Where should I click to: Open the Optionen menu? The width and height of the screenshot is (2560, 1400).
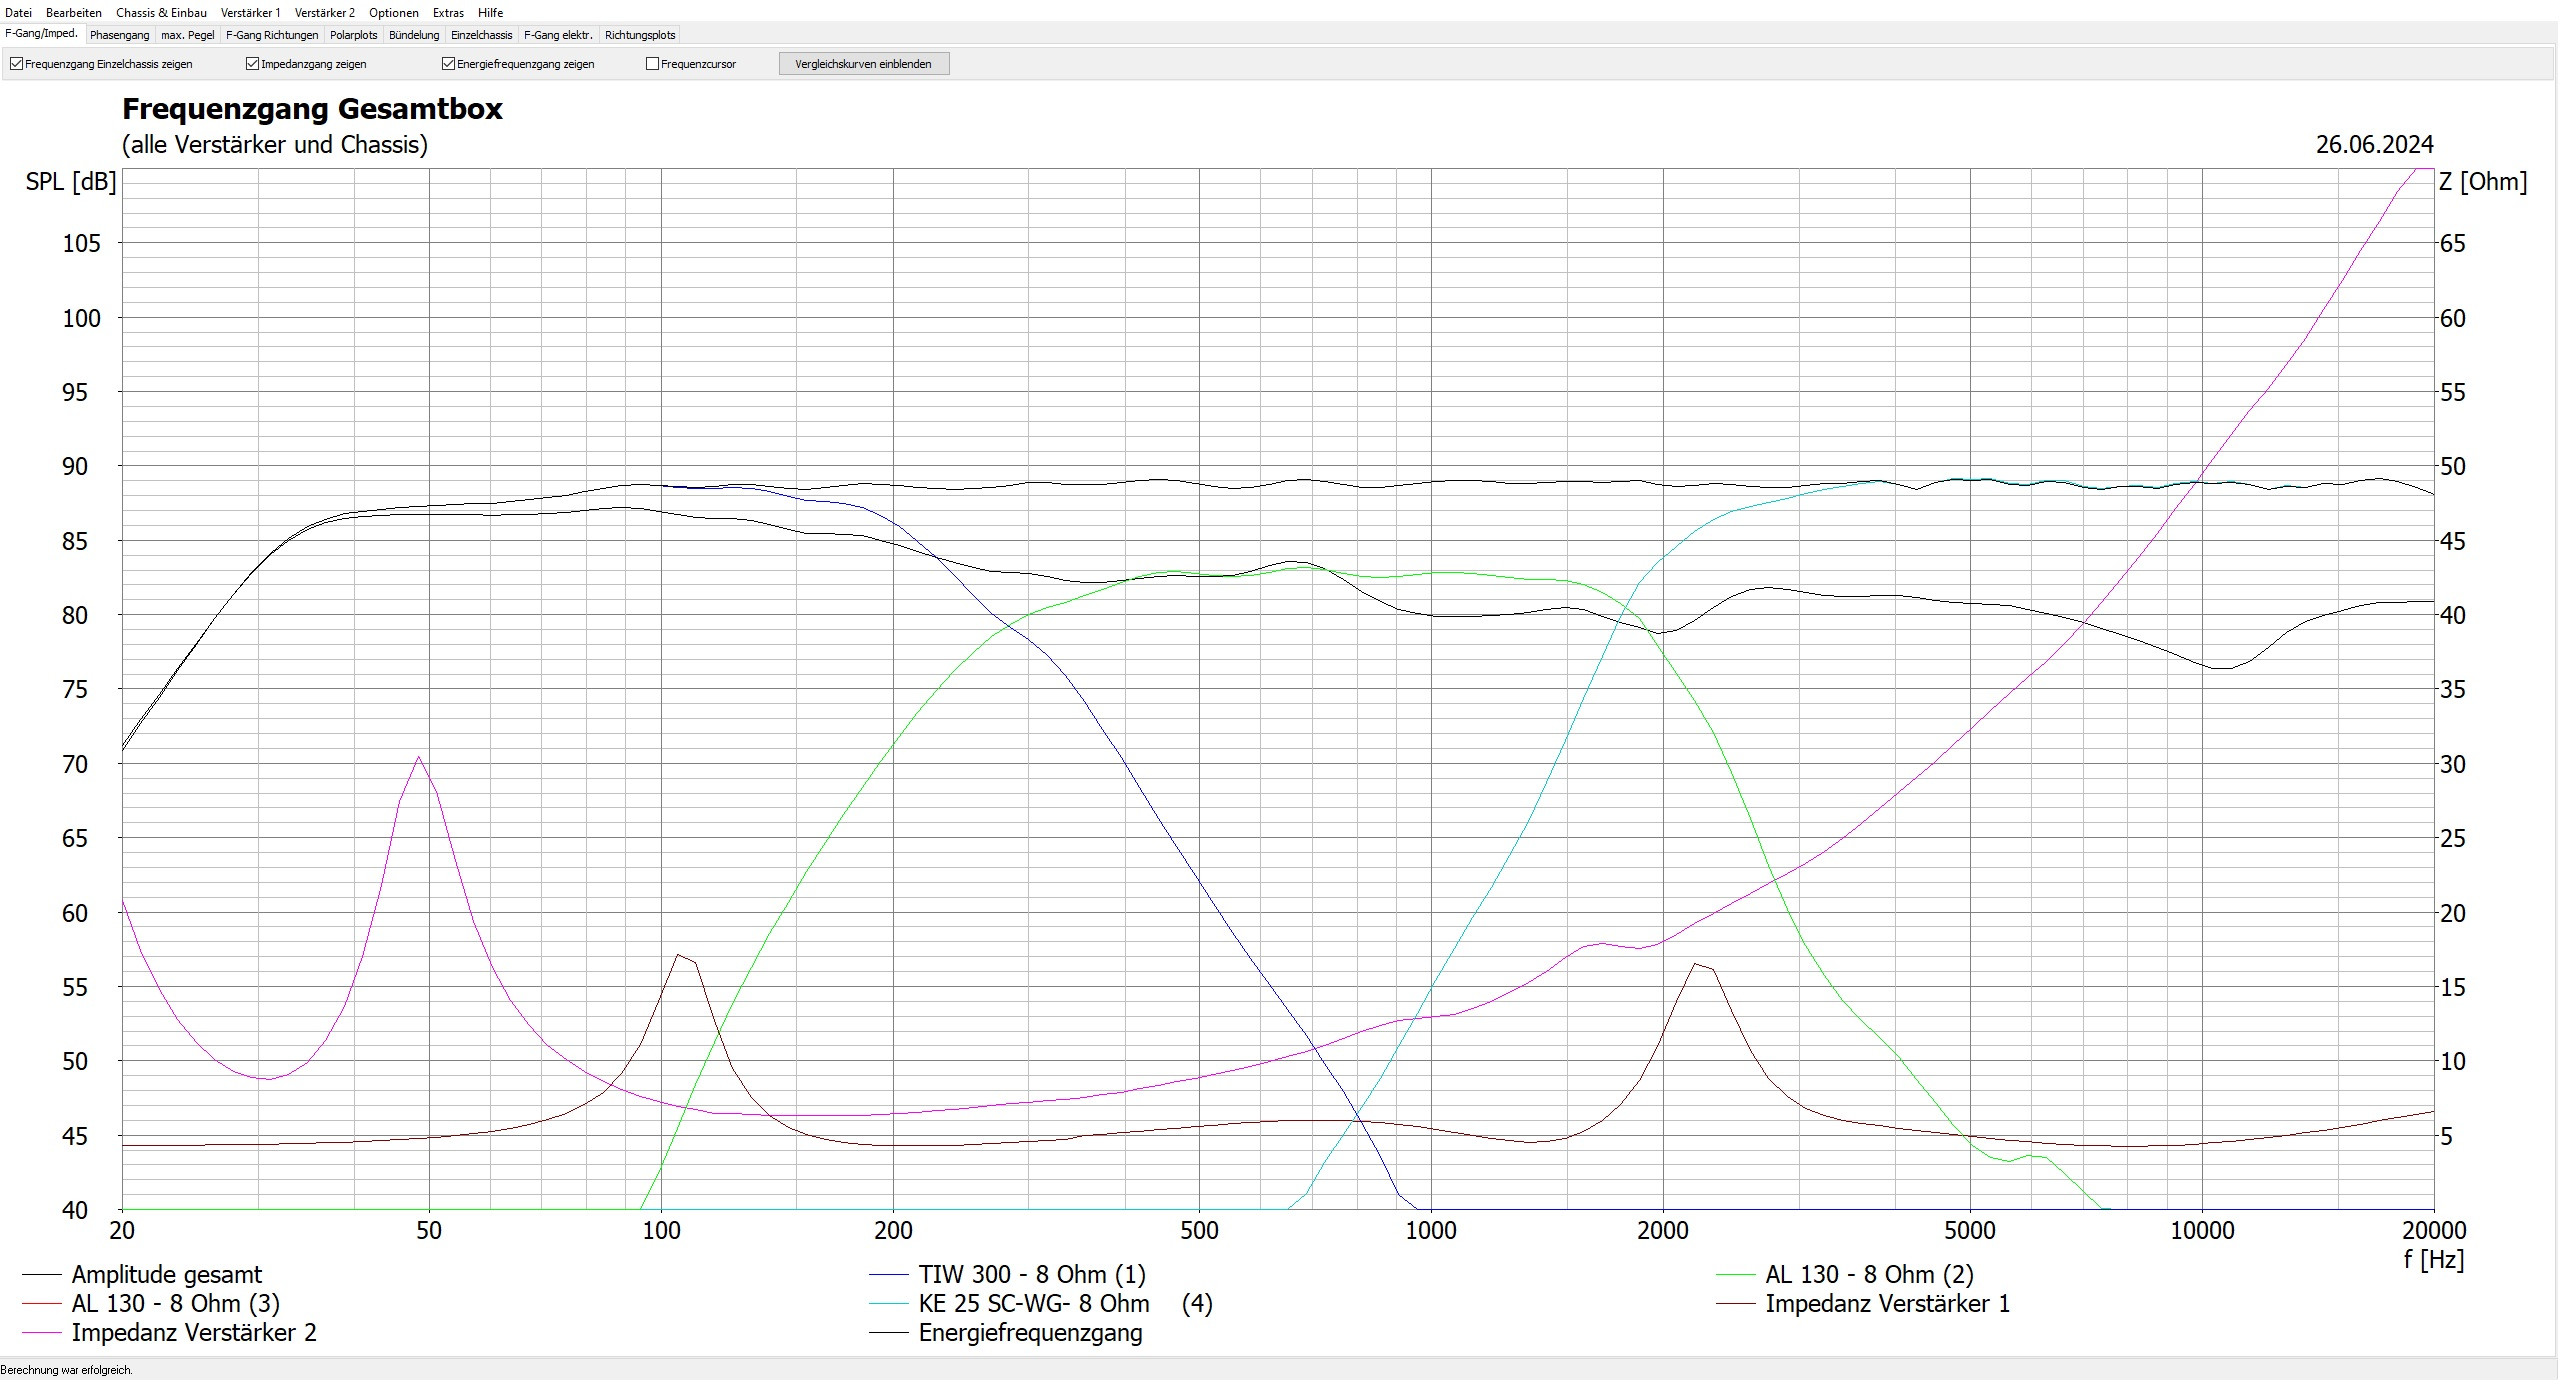[x=393, y=13]
